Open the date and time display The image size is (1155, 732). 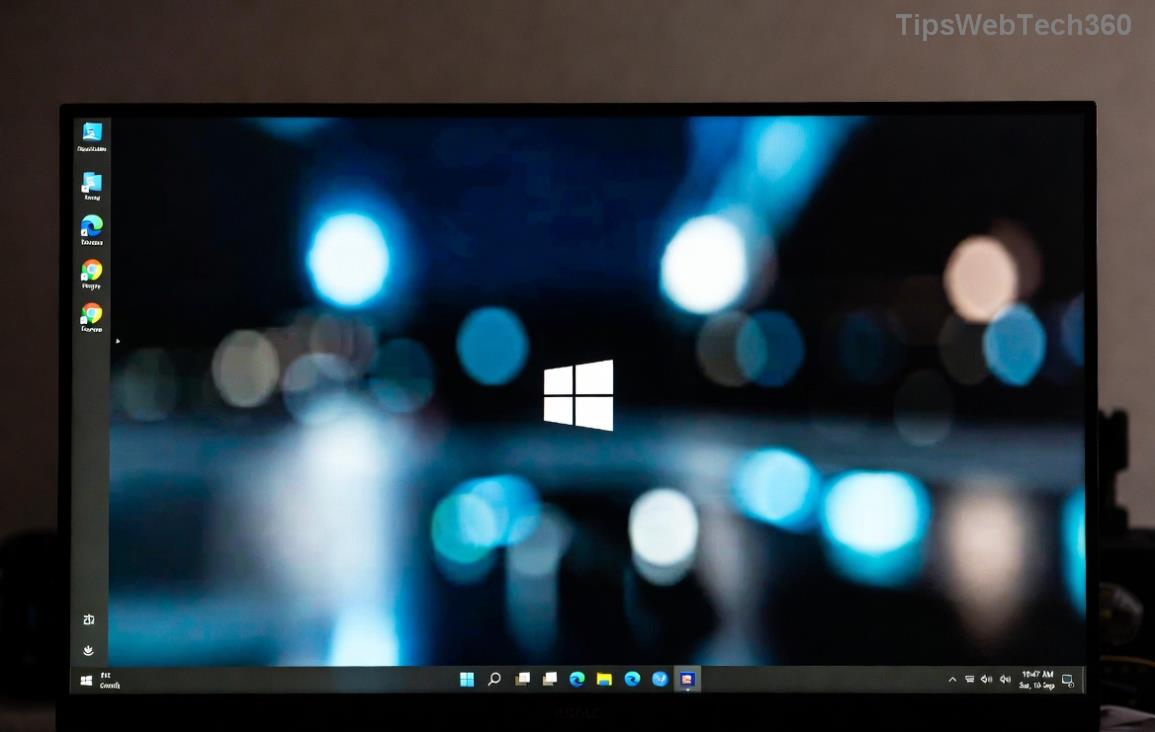(1040, 680)
